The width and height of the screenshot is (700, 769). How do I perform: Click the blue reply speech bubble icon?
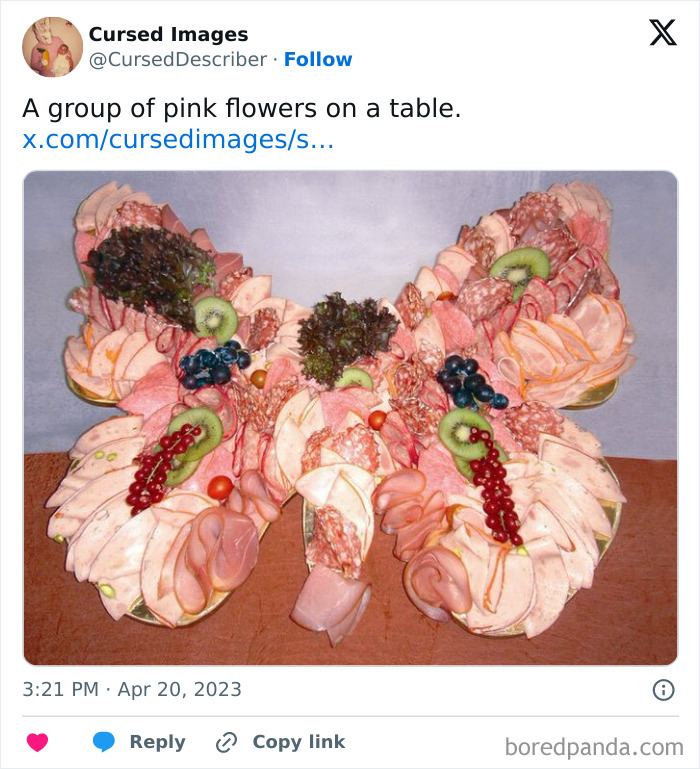coord(103,742)
